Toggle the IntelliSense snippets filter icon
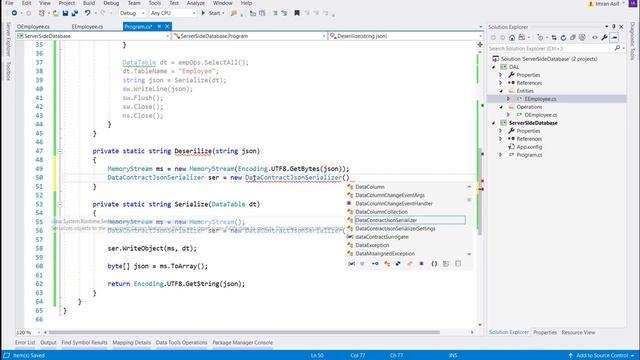The image size is (640, 360). [458, 264]
